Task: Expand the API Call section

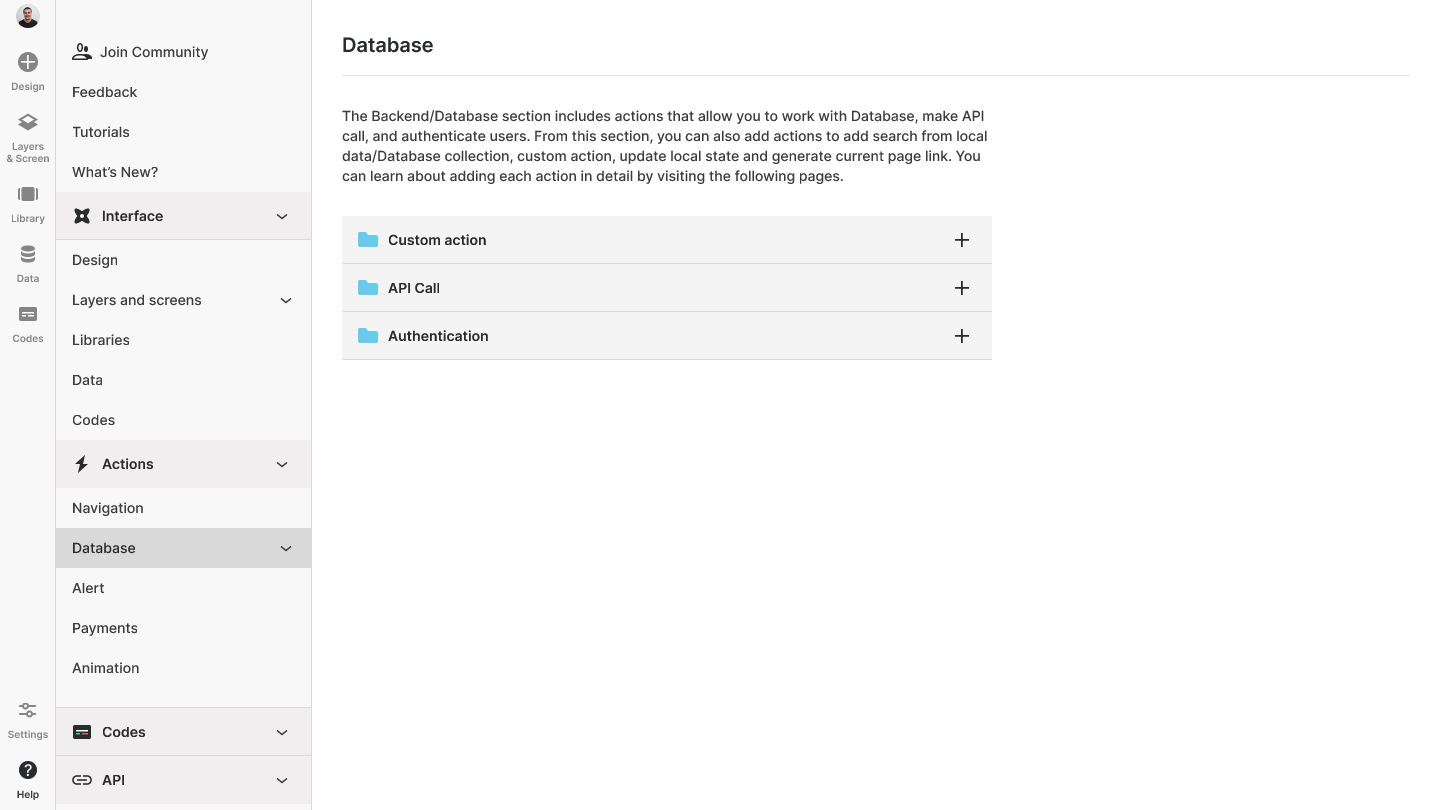Action: [961, 288]
